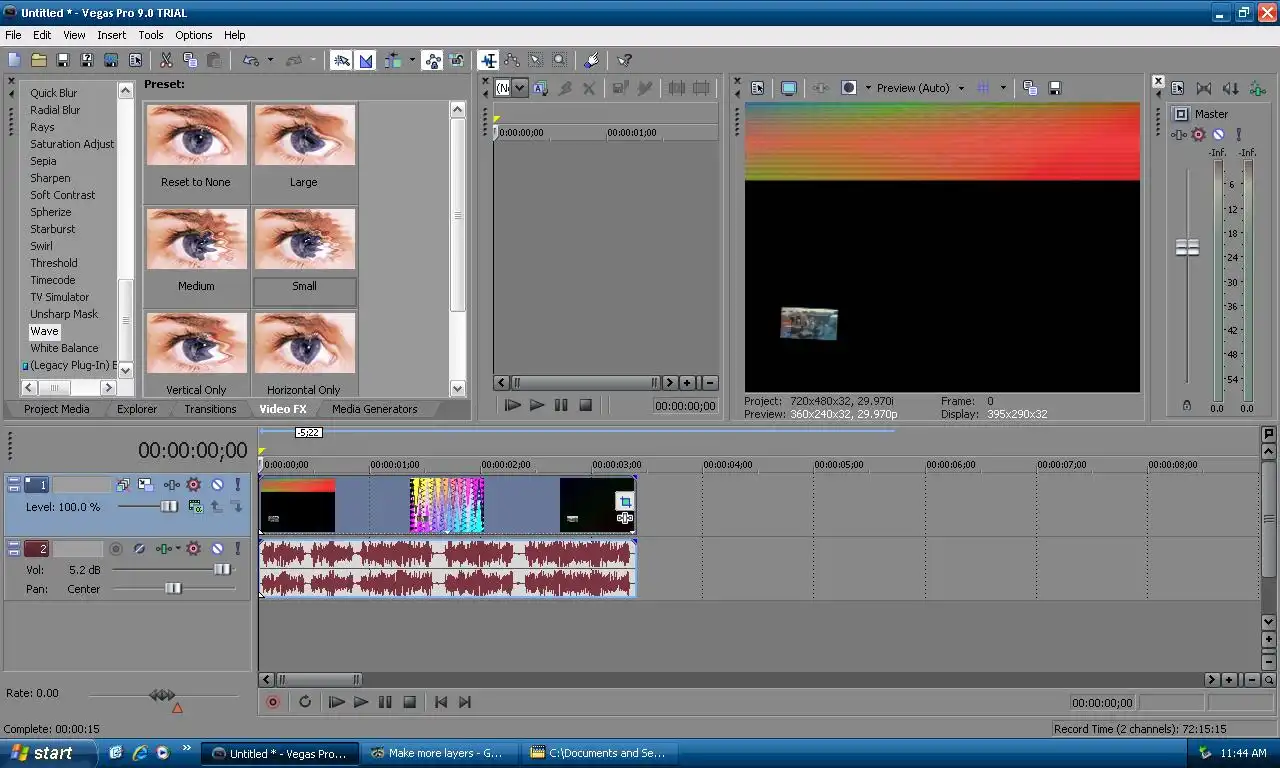Mute audio track 2
Screen dimensions: 1280x768
point(217,549)
